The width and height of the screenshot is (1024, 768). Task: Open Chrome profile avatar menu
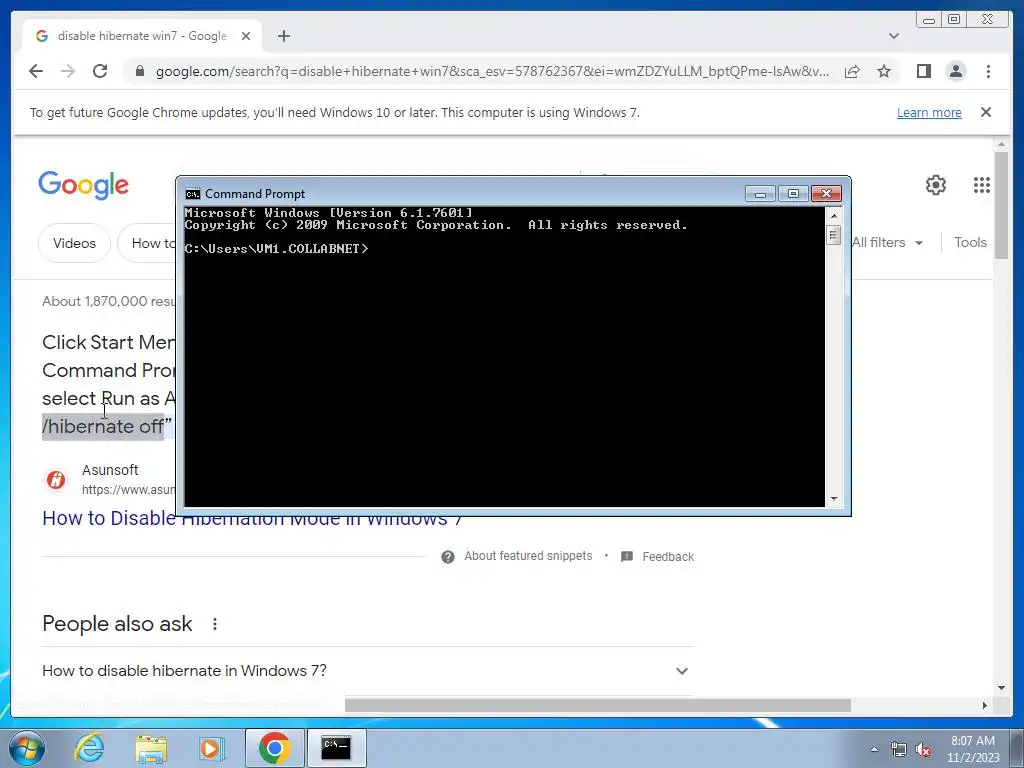955,71
